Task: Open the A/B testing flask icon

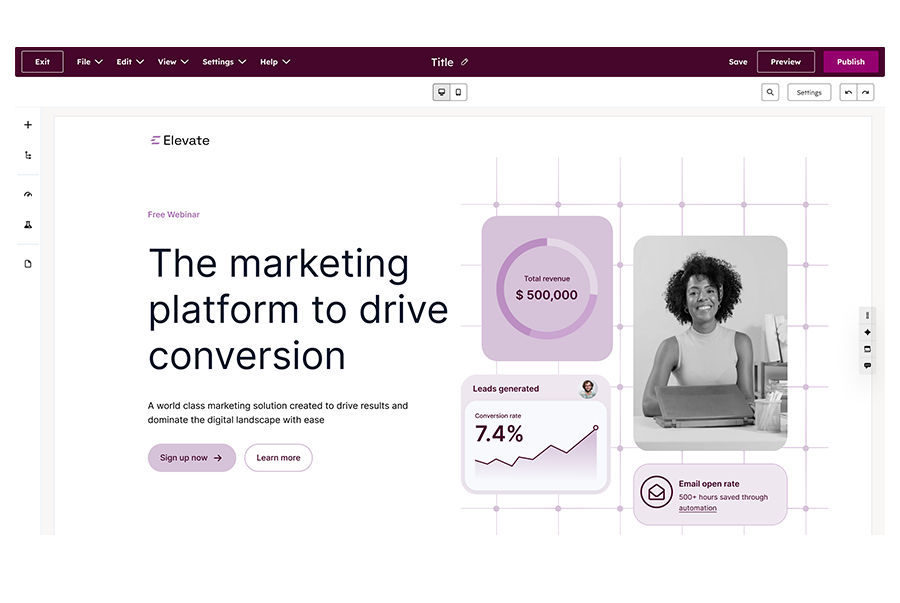Action: pyautogui.click(x=27, y=224)
